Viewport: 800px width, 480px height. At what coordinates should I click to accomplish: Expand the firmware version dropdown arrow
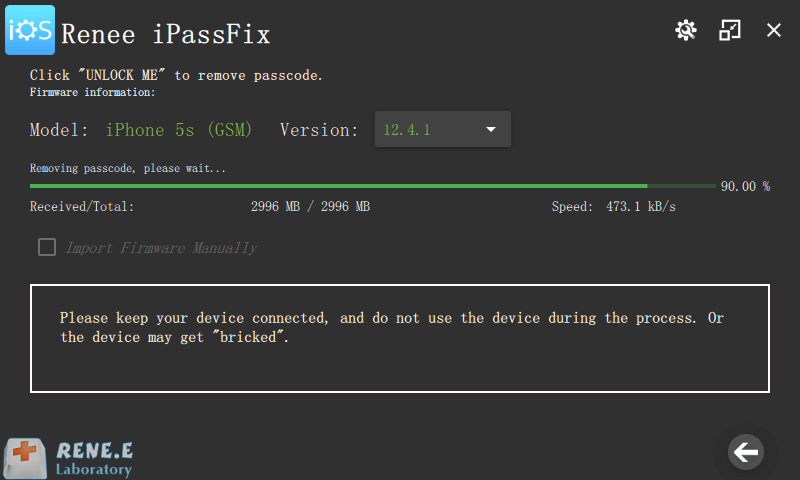(x=491, y=130)
